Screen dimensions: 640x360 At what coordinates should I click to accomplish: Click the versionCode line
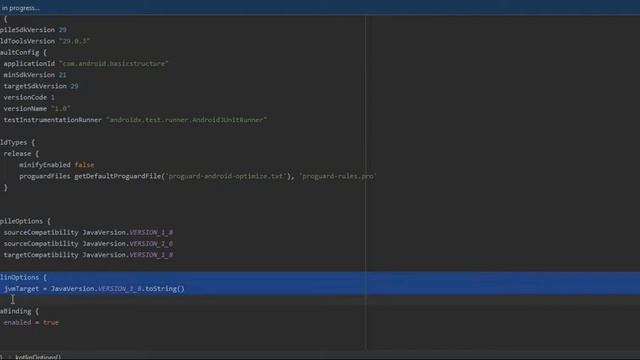click(x=29, y=97)
